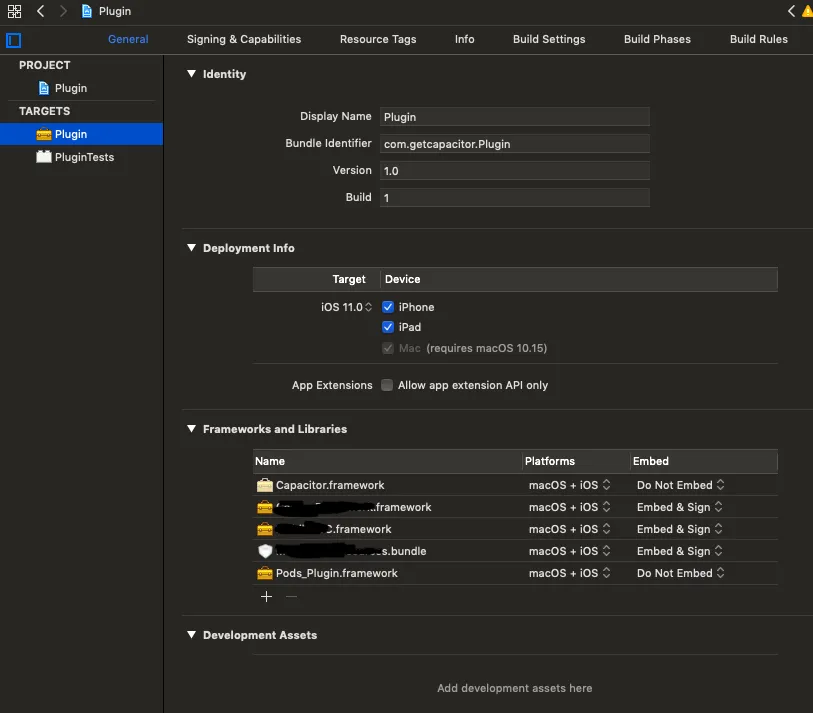
Task: Collapse the Frameworks and Libraries section
Action: point(192,429)
